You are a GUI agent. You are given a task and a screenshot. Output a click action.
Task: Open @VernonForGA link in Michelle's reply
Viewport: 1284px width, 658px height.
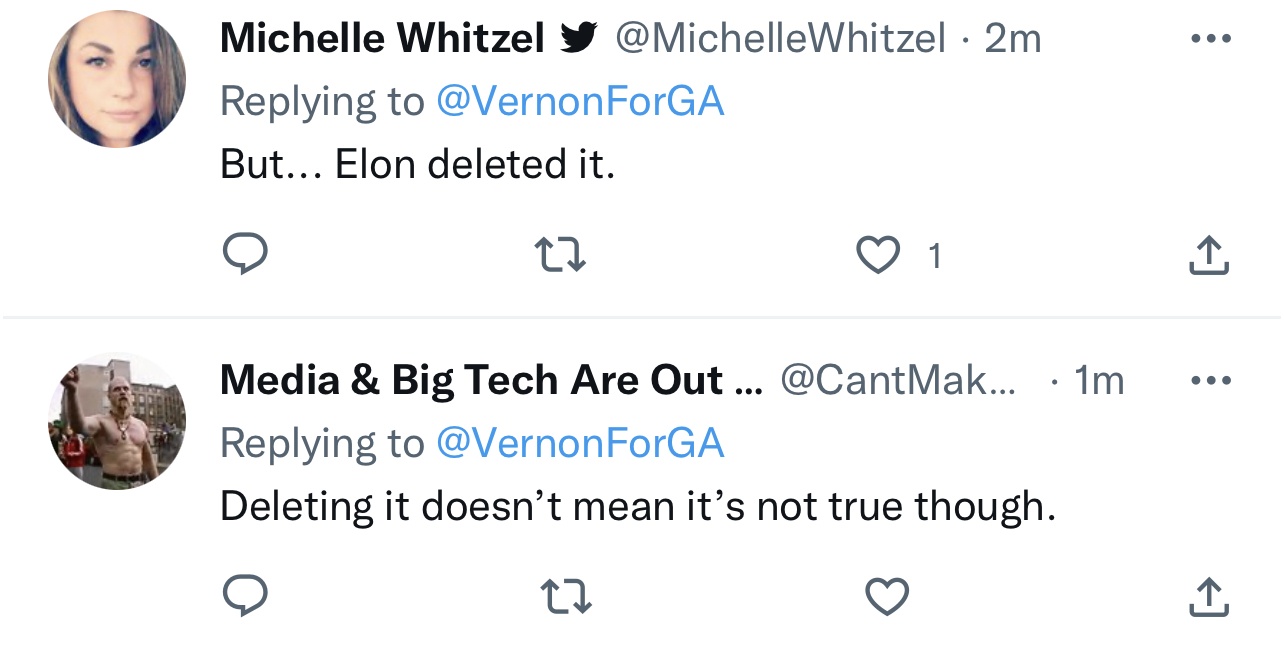pos(580,102)
